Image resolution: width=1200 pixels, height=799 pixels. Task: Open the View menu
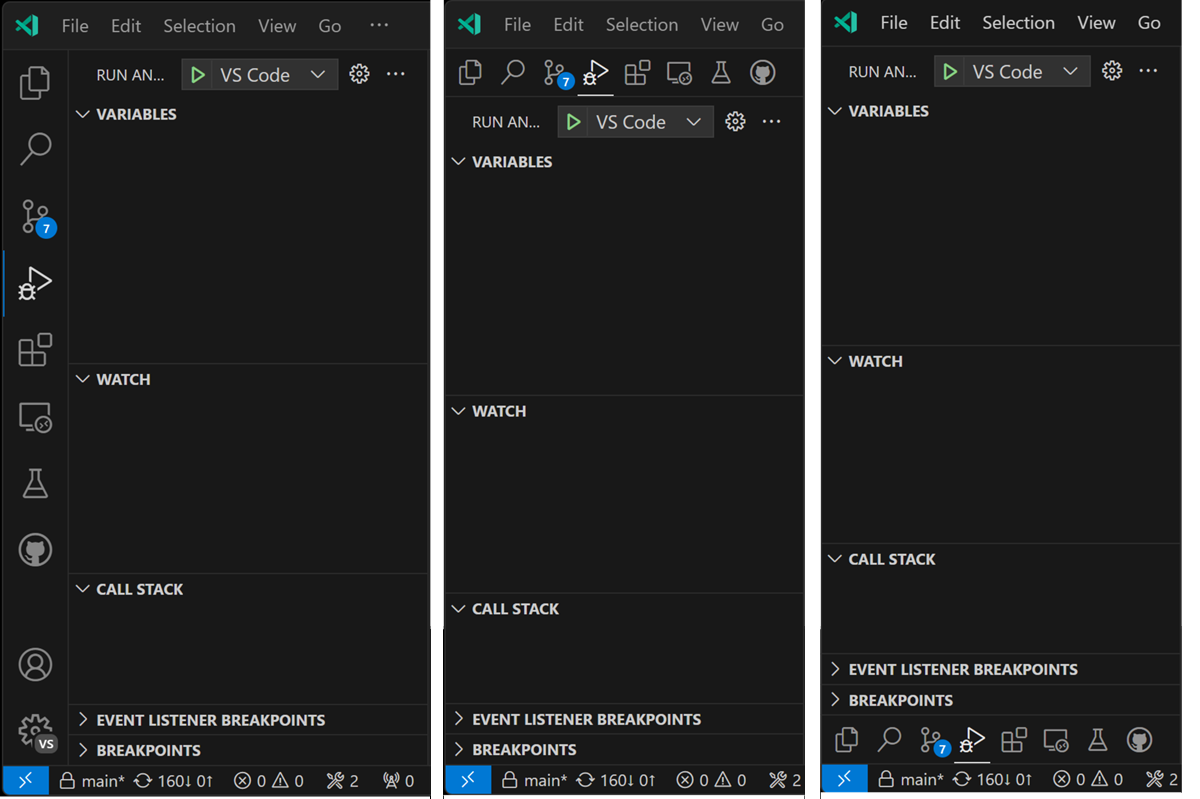(276, 25)
